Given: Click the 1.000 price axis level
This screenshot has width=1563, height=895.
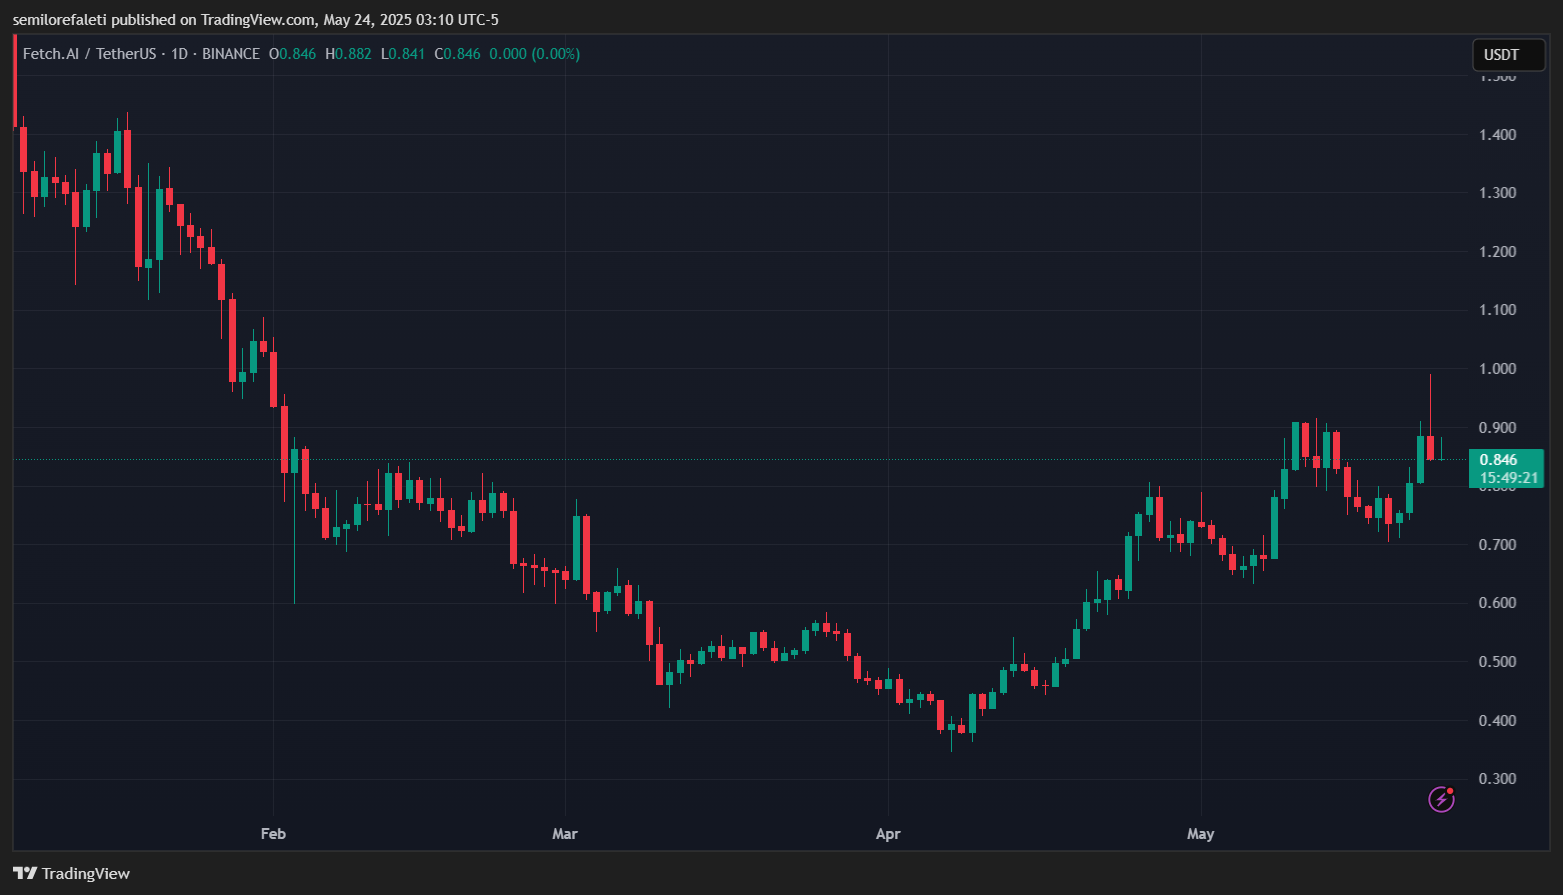Looking at the screenshot, I should [x=1497, y=369].
